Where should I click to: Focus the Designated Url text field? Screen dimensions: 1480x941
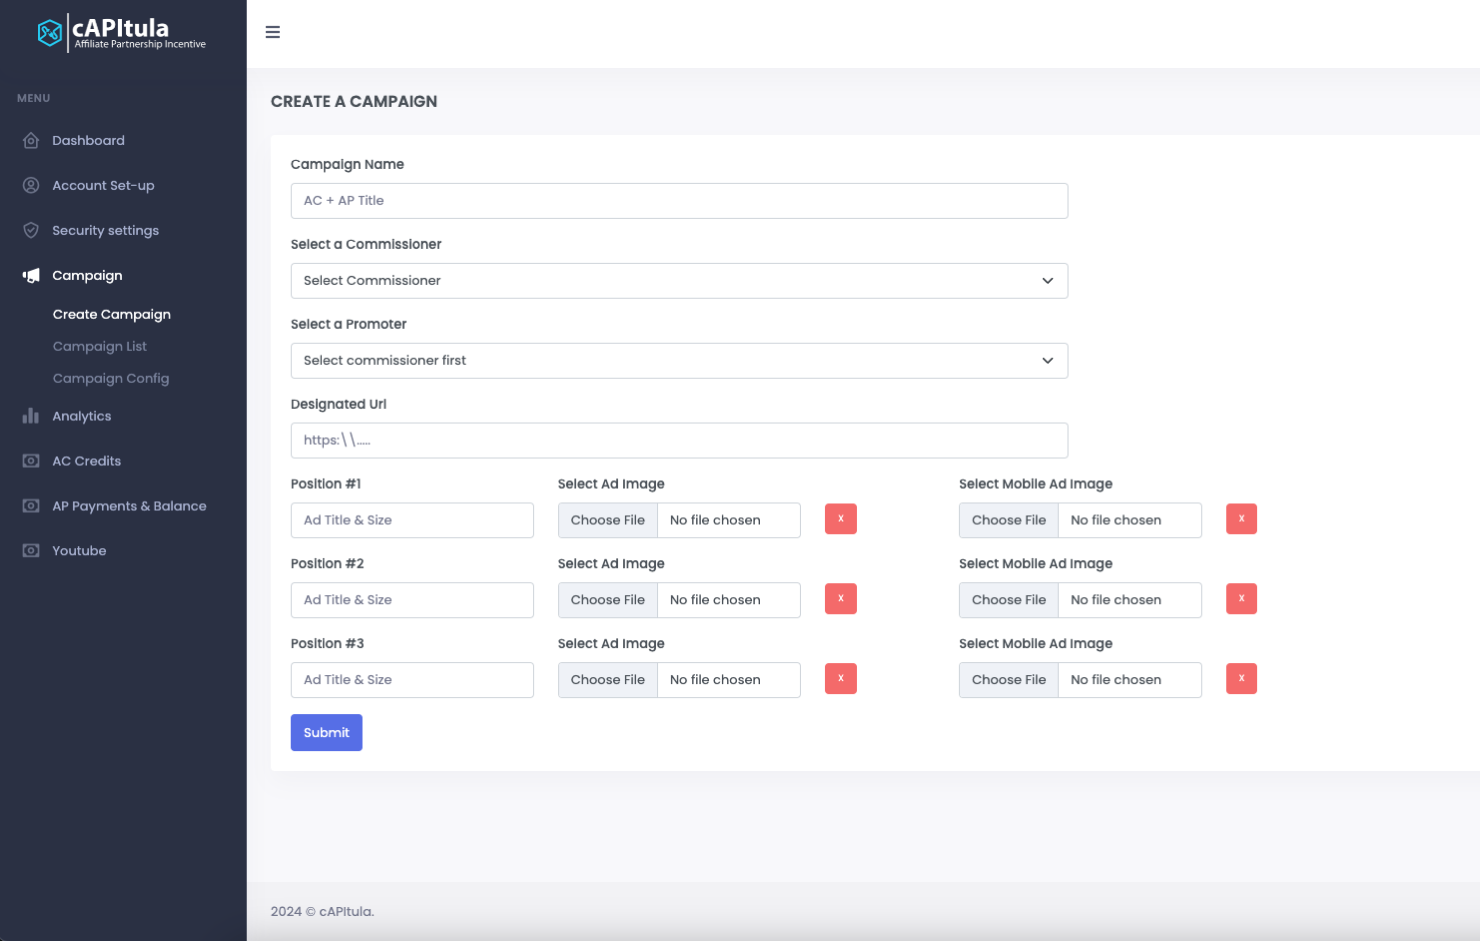tap(678, 441)
